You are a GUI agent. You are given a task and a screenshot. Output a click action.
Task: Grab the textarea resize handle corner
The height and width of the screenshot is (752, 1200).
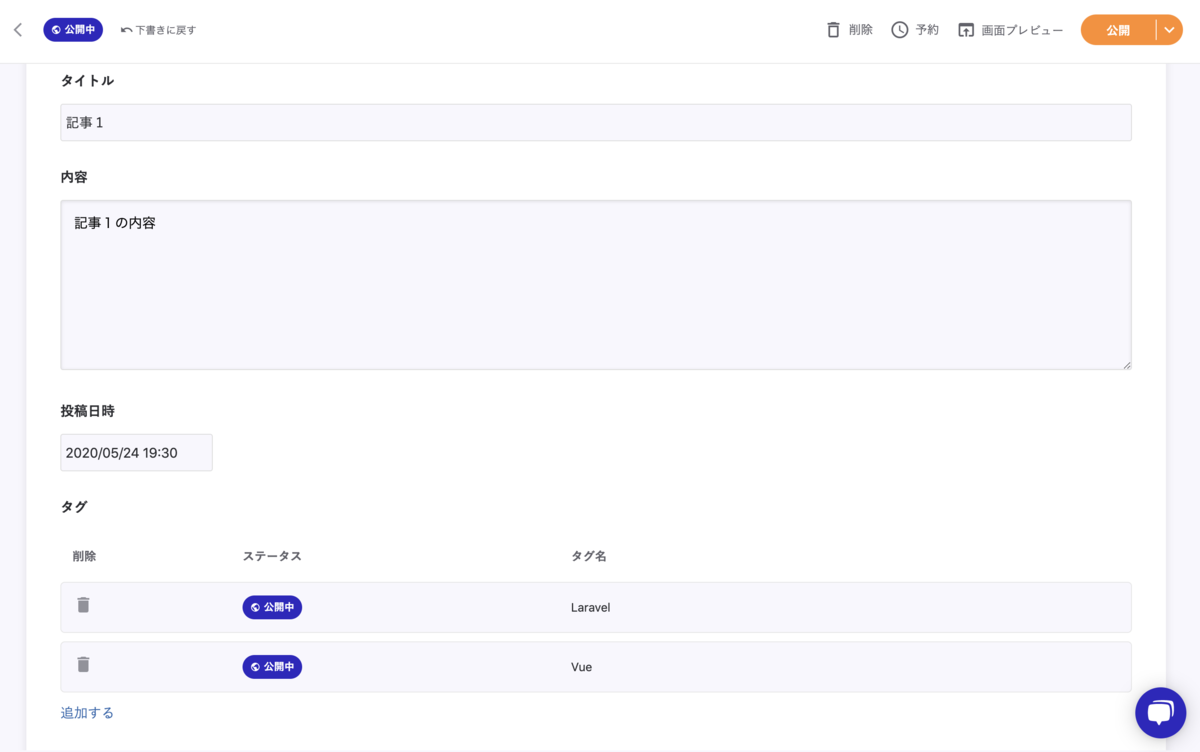[1126, 364]
